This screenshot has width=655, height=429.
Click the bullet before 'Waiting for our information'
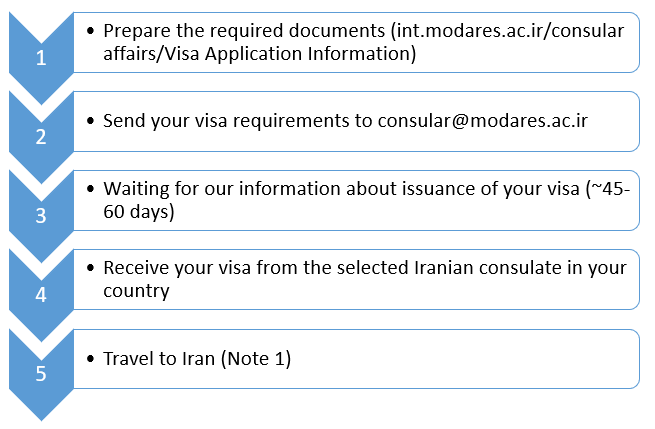91,189
